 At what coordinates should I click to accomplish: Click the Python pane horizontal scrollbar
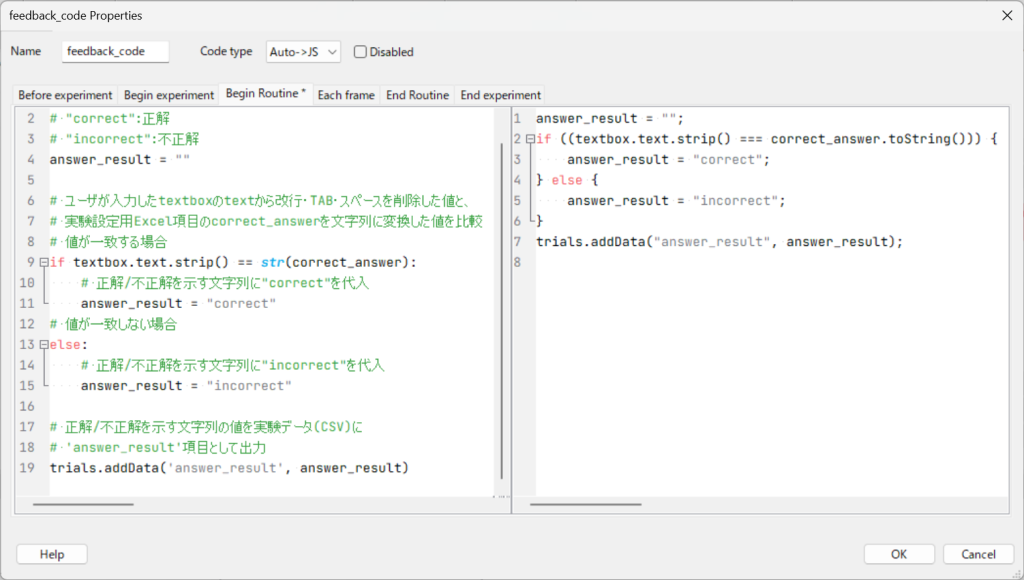tap(84, 504)
